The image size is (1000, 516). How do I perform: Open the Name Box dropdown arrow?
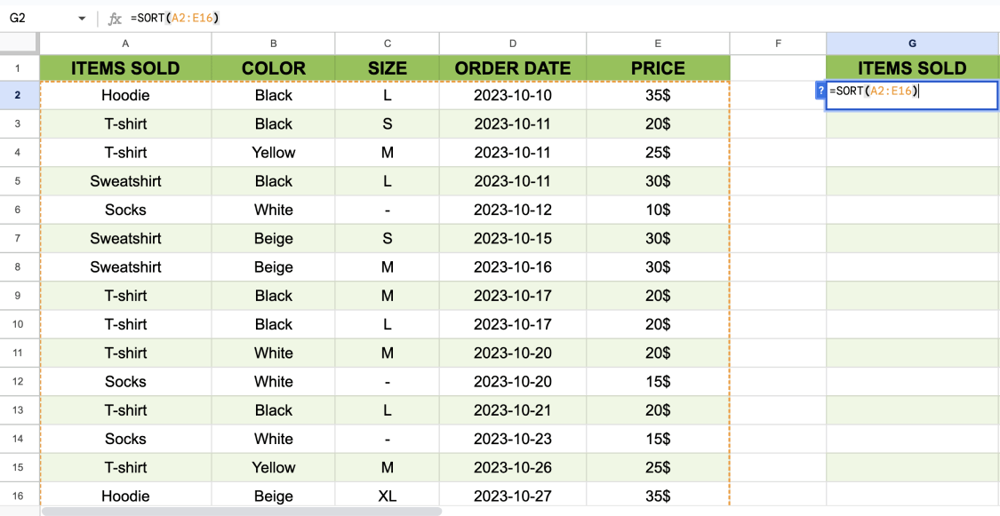point(82,18)
